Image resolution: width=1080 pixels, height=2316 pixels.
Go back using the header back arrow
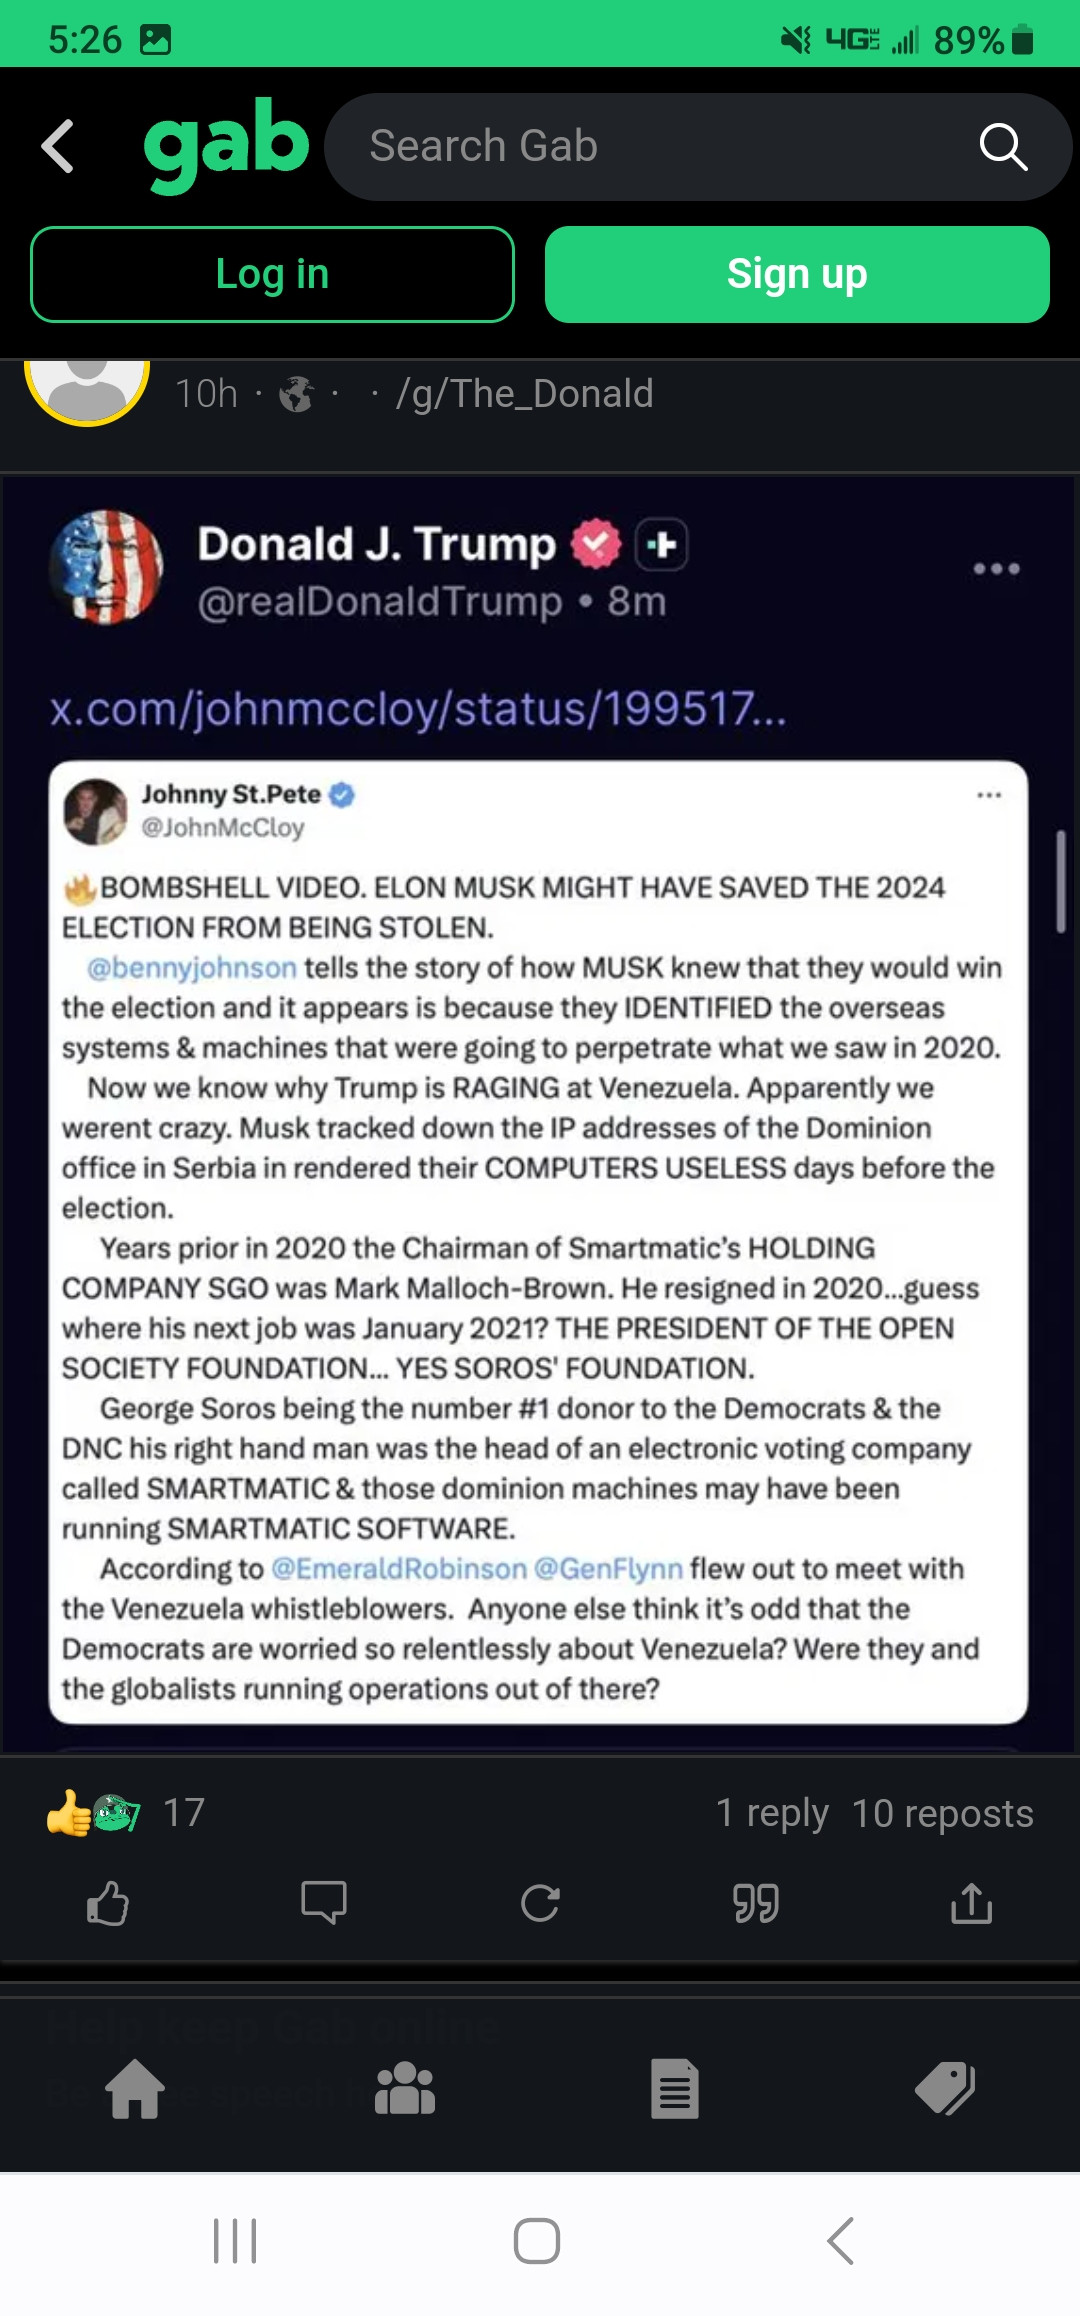(x=58, y=147)
